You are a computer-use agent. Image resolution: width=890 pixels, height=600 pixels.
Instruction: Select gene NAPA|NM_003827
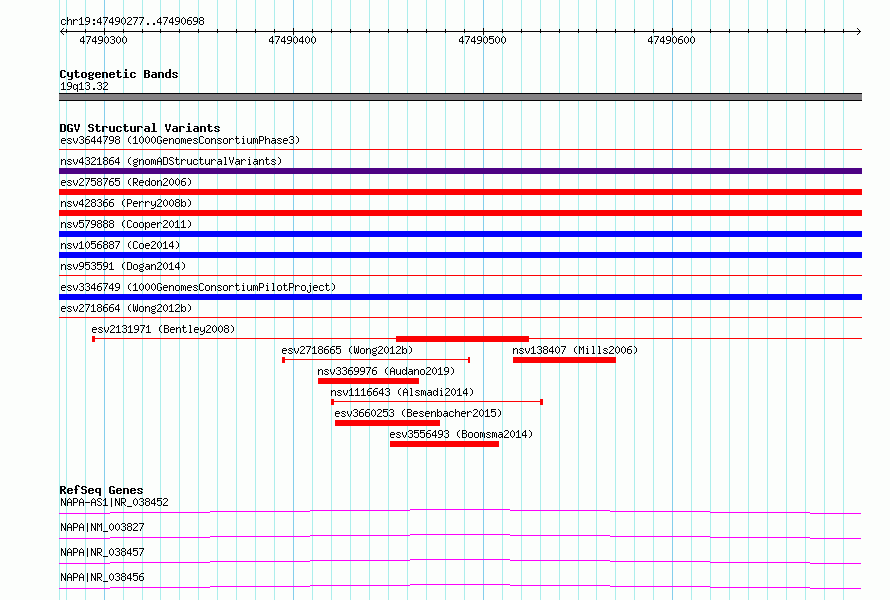[102, 527]
